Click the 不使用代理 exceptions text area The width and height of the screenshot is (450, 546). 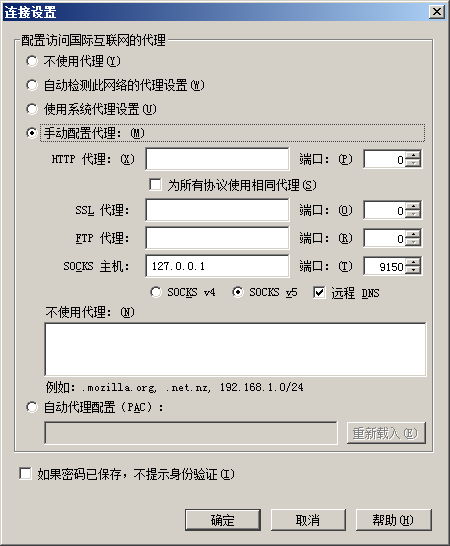(x=235, y=349)
